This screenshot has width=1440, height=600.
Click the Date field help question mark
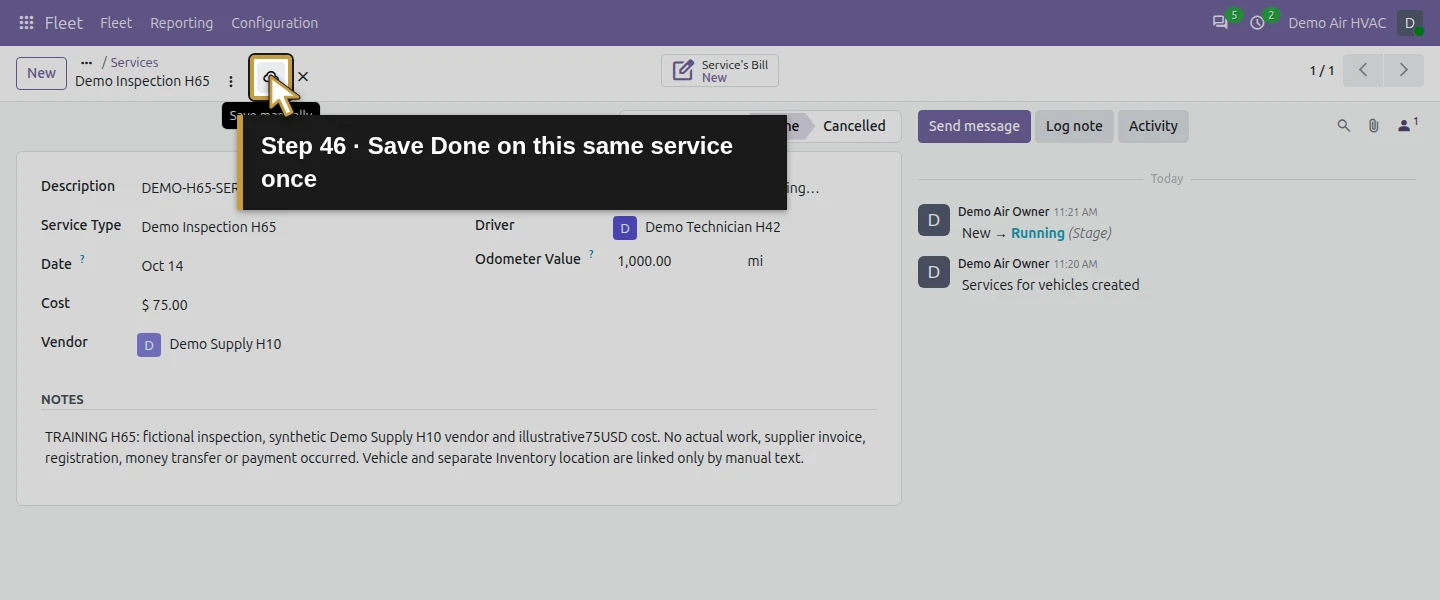point(82,259)
